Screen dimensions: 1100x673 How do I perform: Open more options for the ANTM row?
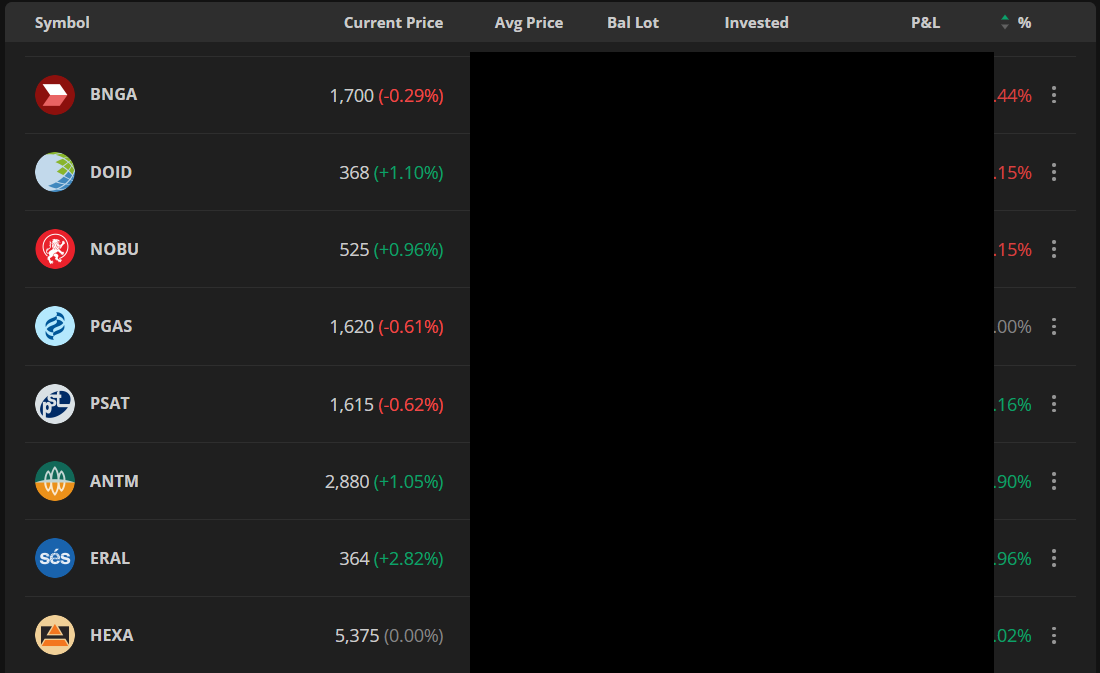pos(1053,481)
